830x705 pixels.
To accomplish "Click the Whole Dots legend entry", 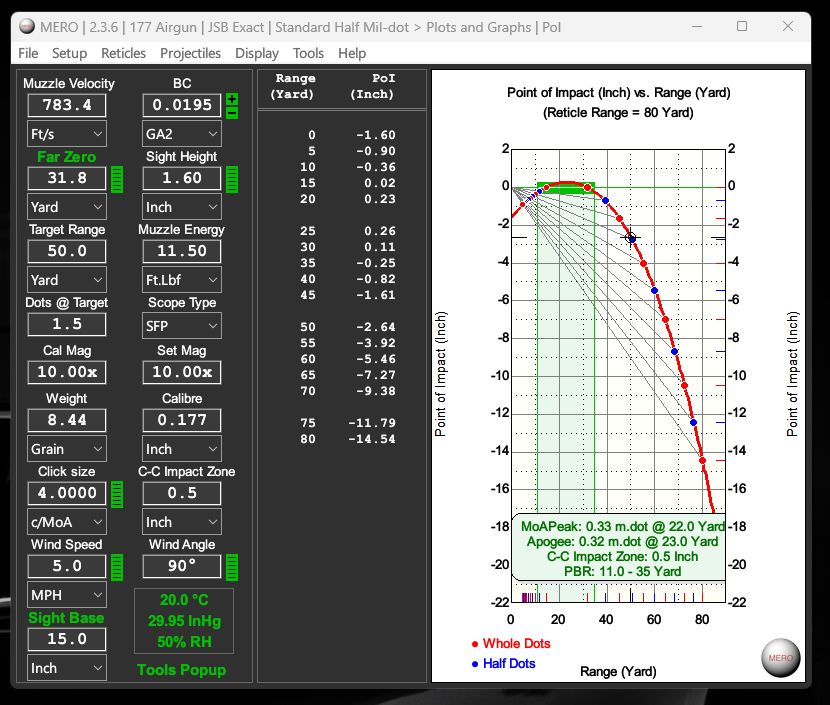I will click(511, 644).
